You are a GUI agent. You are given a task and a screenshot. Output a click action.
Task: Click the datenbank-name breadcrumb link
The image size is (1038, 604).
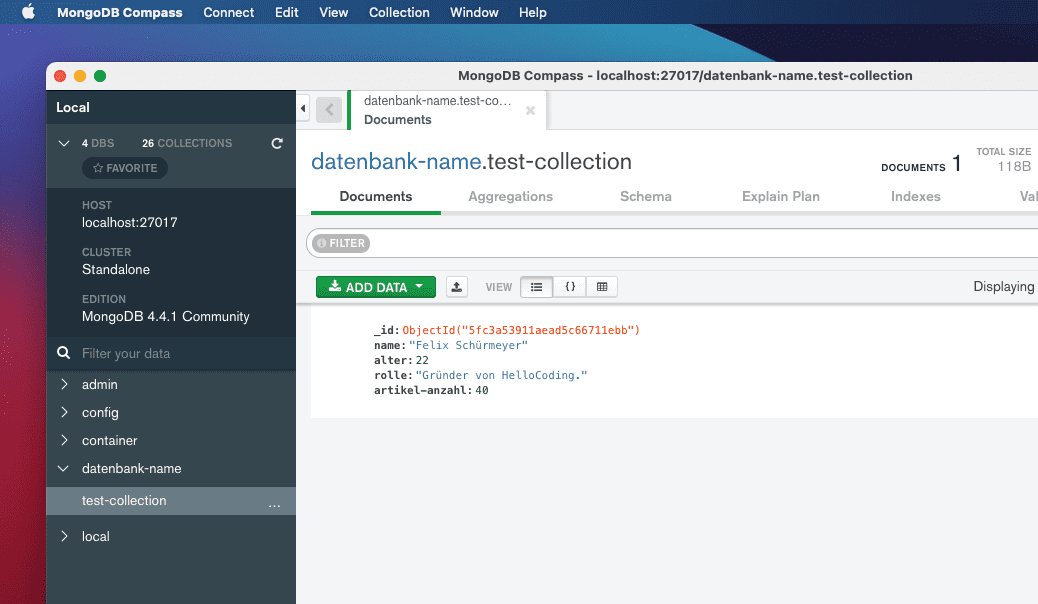click(396, 162)
